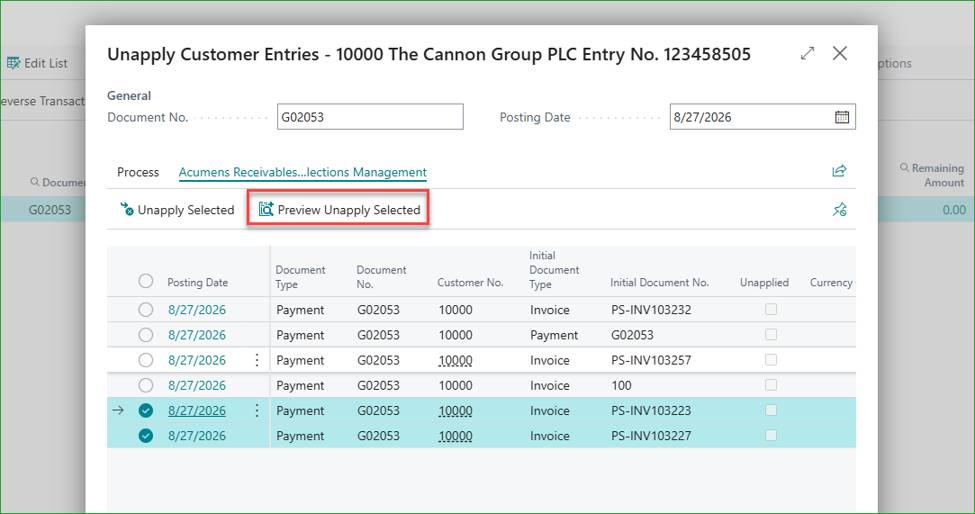975x514 pixels.
Task: Select the row with Initial Document No. 100
Action: click(146, 385)
